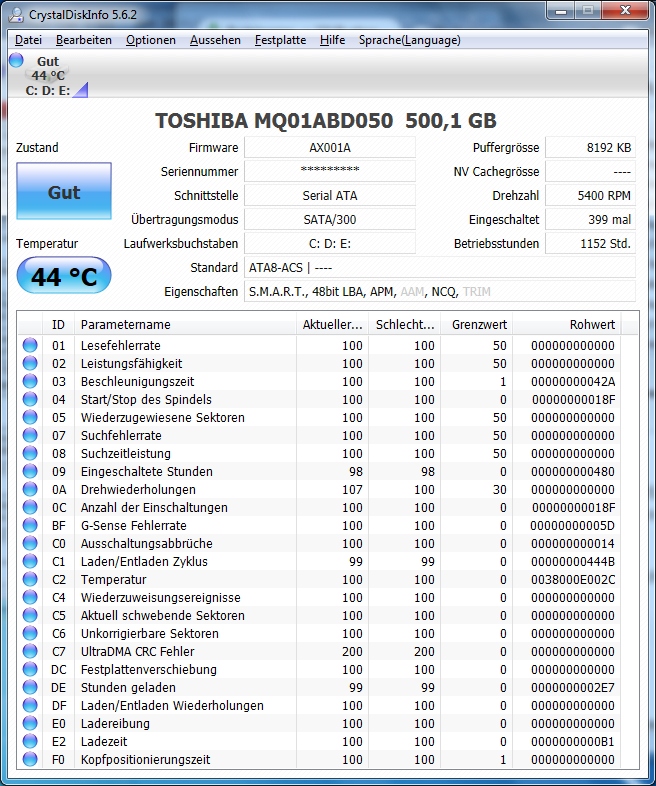Click the raw value 0000000444B

coord(573,562)
